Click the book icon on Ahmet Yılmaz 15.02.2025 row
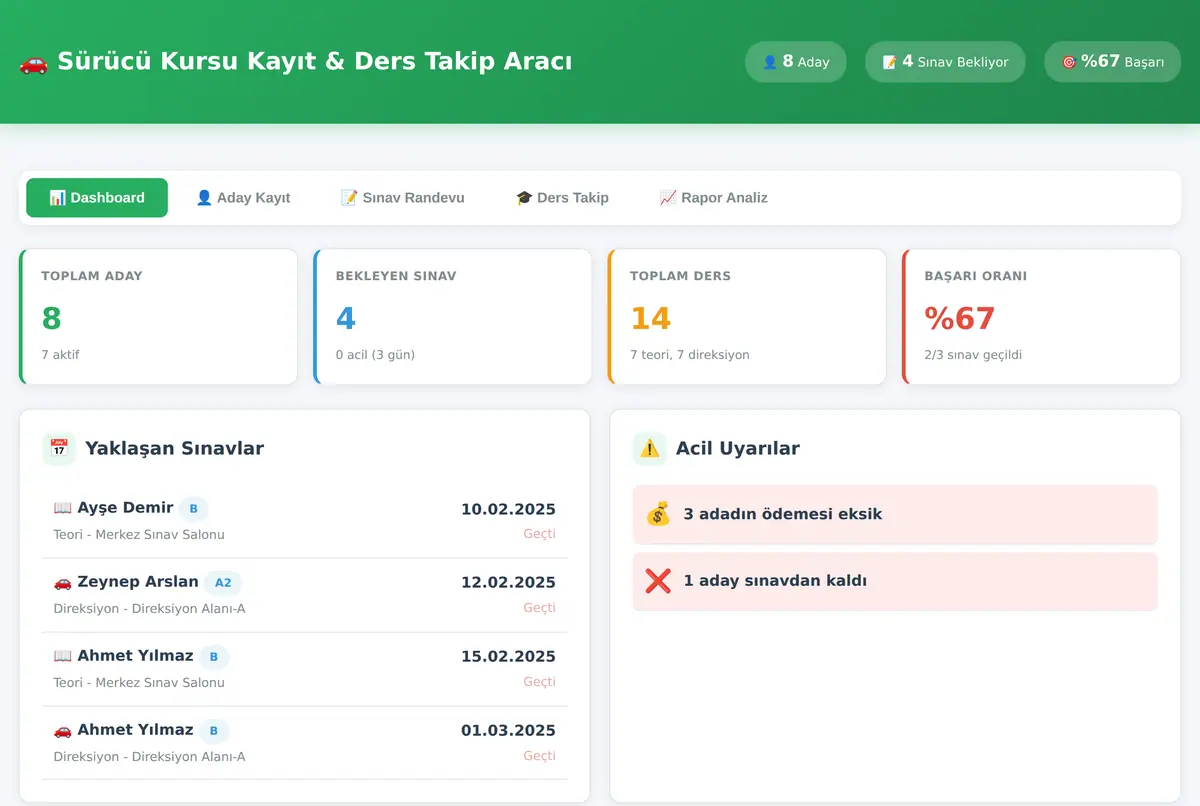 coord(63,656)
